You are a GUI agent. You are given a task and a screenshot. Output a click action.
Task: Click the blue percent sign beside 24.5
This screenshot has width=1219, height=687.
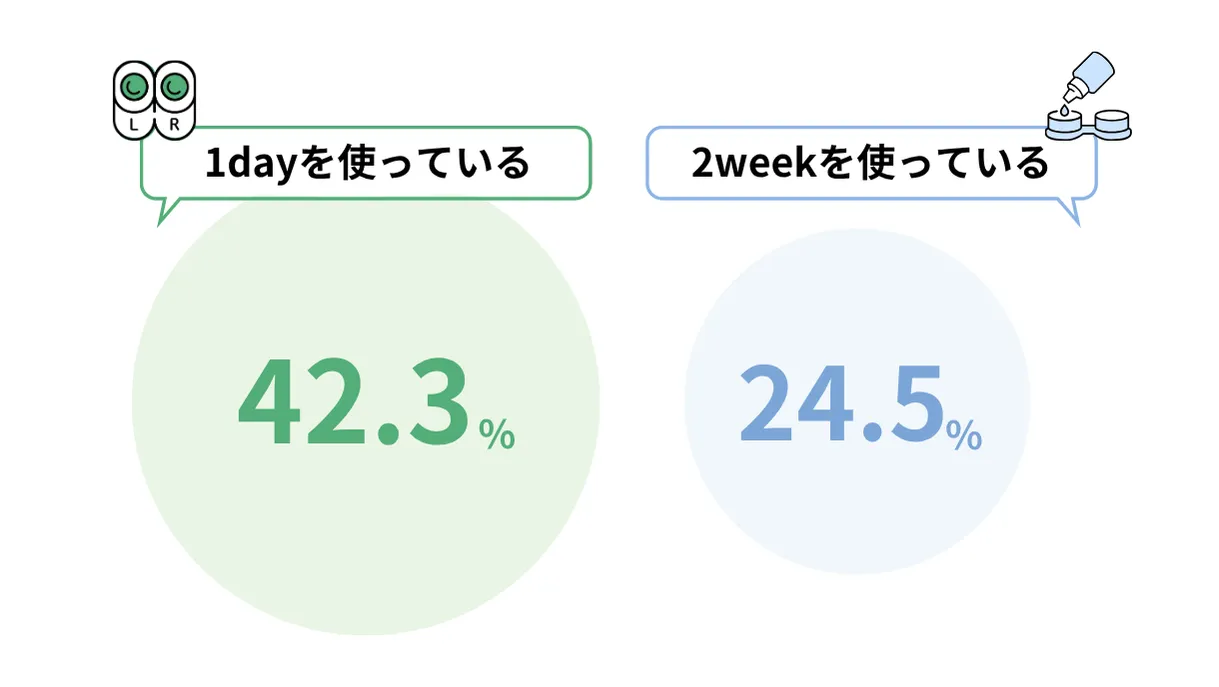pos(965,435)
